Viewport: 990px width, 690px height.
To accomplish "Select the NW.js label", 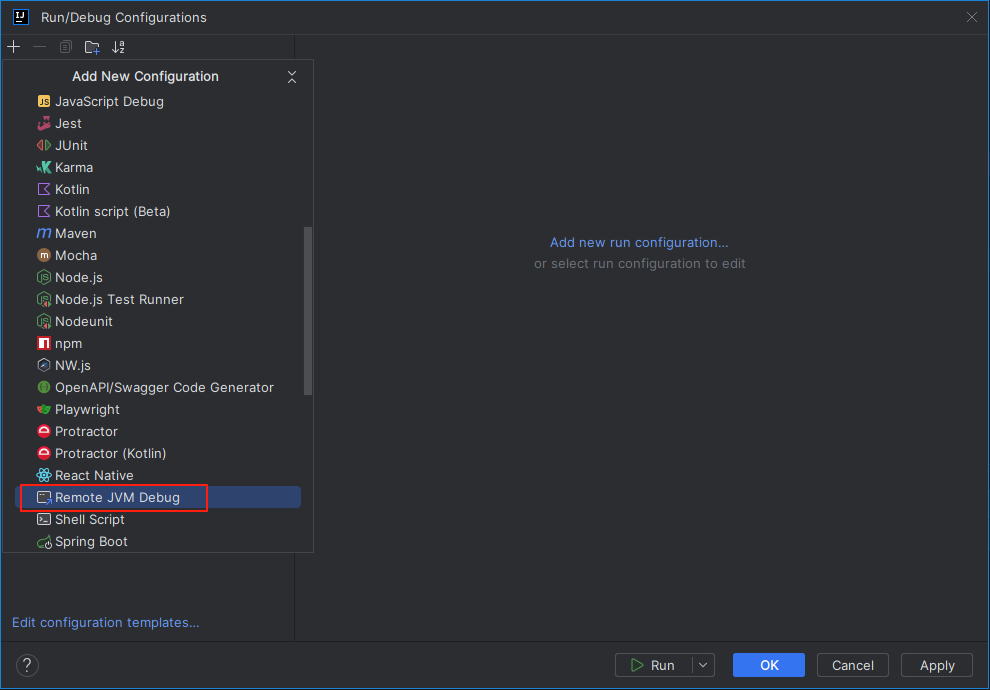I will point(73,366).
